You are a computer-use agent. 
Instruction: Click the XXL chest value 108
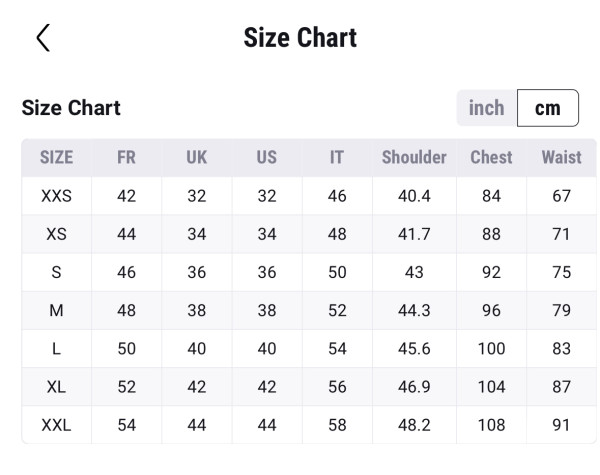tap(491, 425)
